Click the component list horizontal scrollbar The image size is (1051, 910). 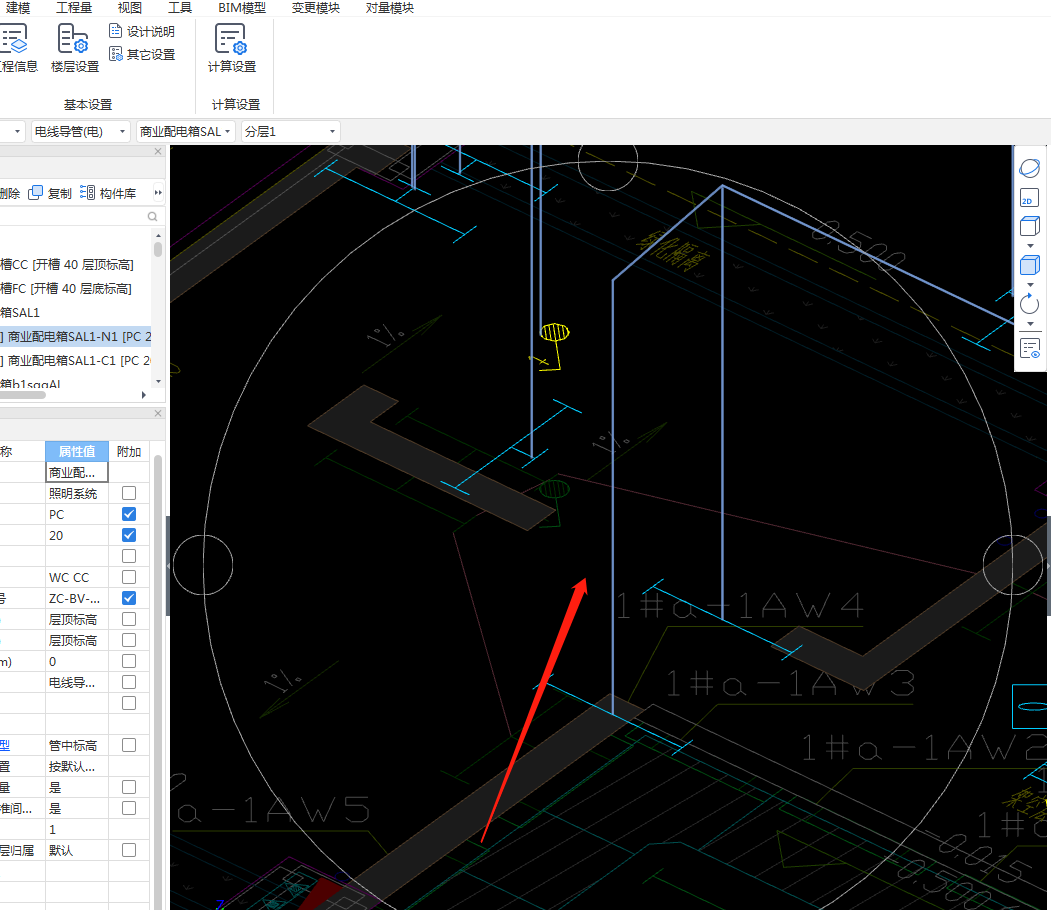(23, 395)
